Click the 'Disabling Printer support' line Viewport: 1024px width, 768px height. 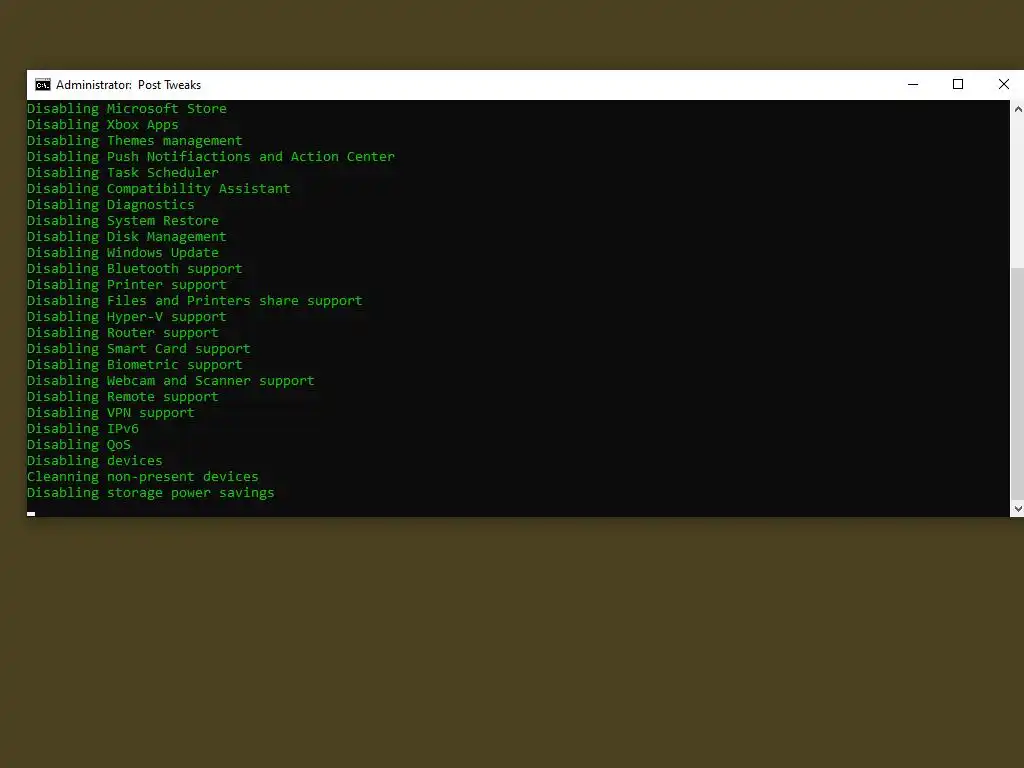coord(127,285)
